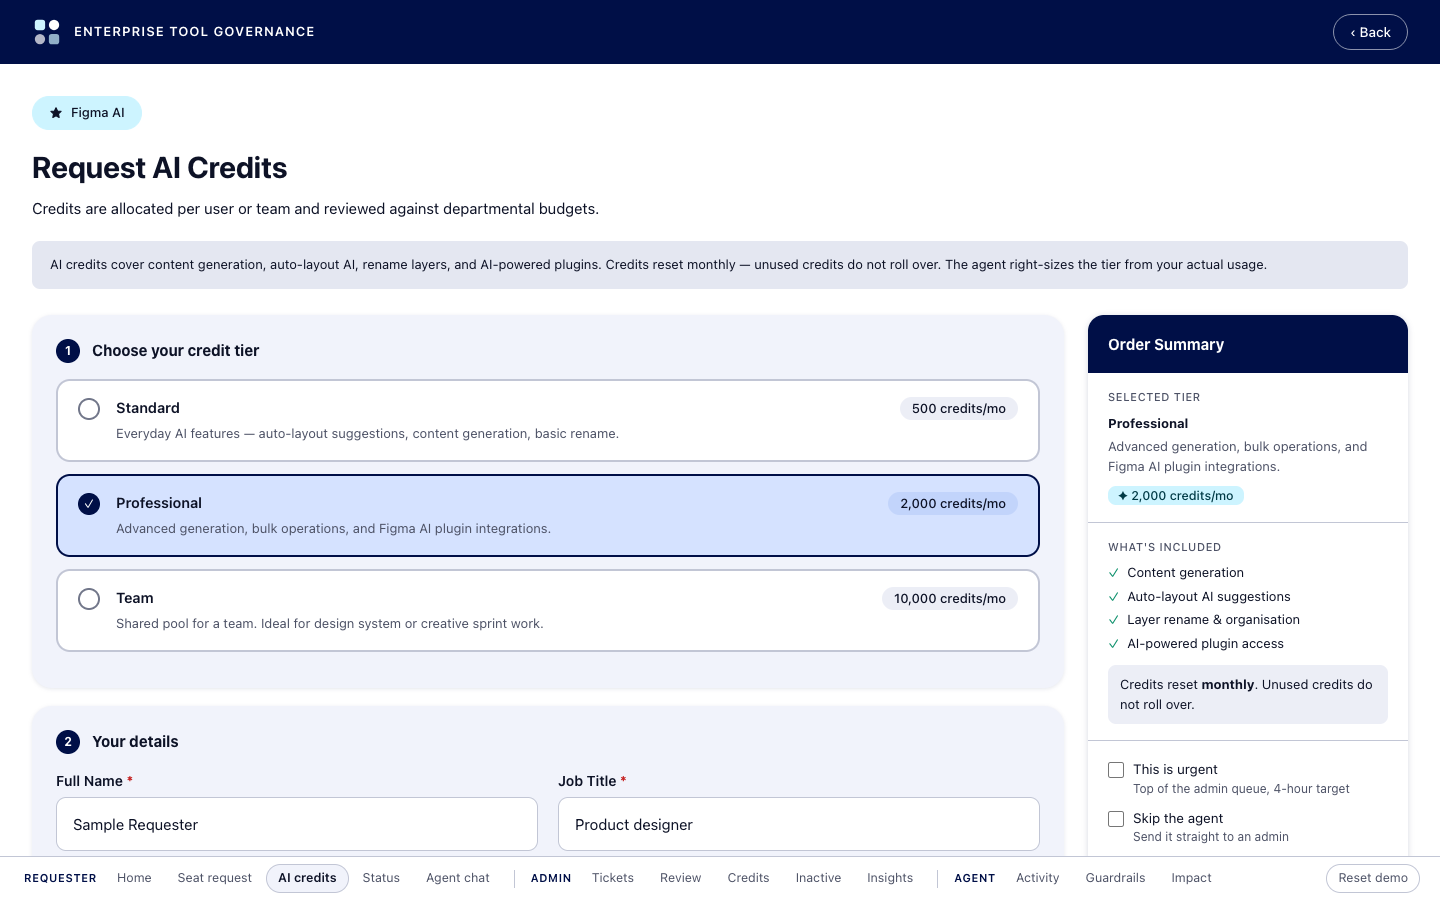Open the admin Credits tab
The width and height of the screenshot is (1440, 900).
point(749,878)
